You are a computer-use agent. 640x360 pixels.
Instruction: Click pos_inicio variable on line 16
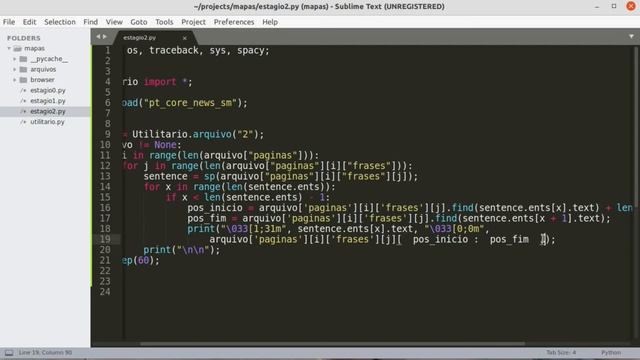215,208
